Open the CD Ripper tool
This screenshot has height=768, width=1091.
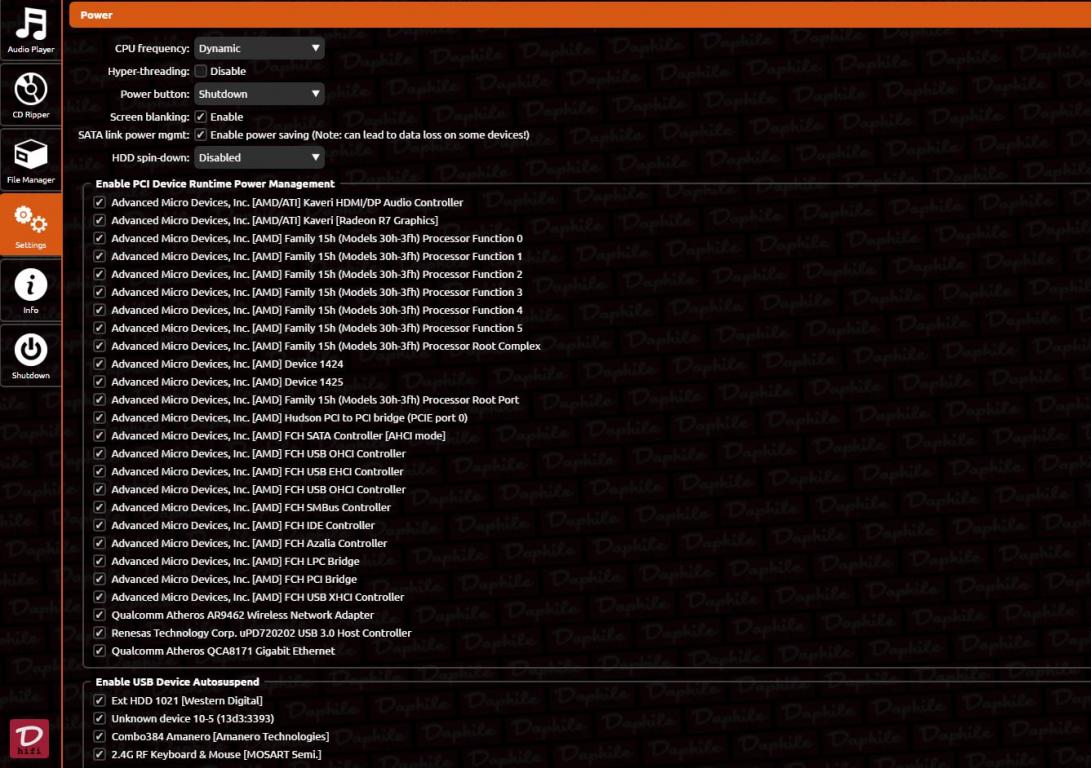point(31,95)
